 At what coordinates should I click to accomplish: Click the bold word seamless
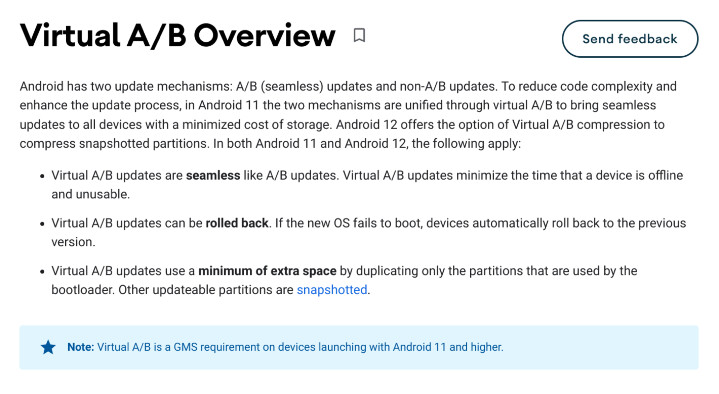click(x=213, y=175)
